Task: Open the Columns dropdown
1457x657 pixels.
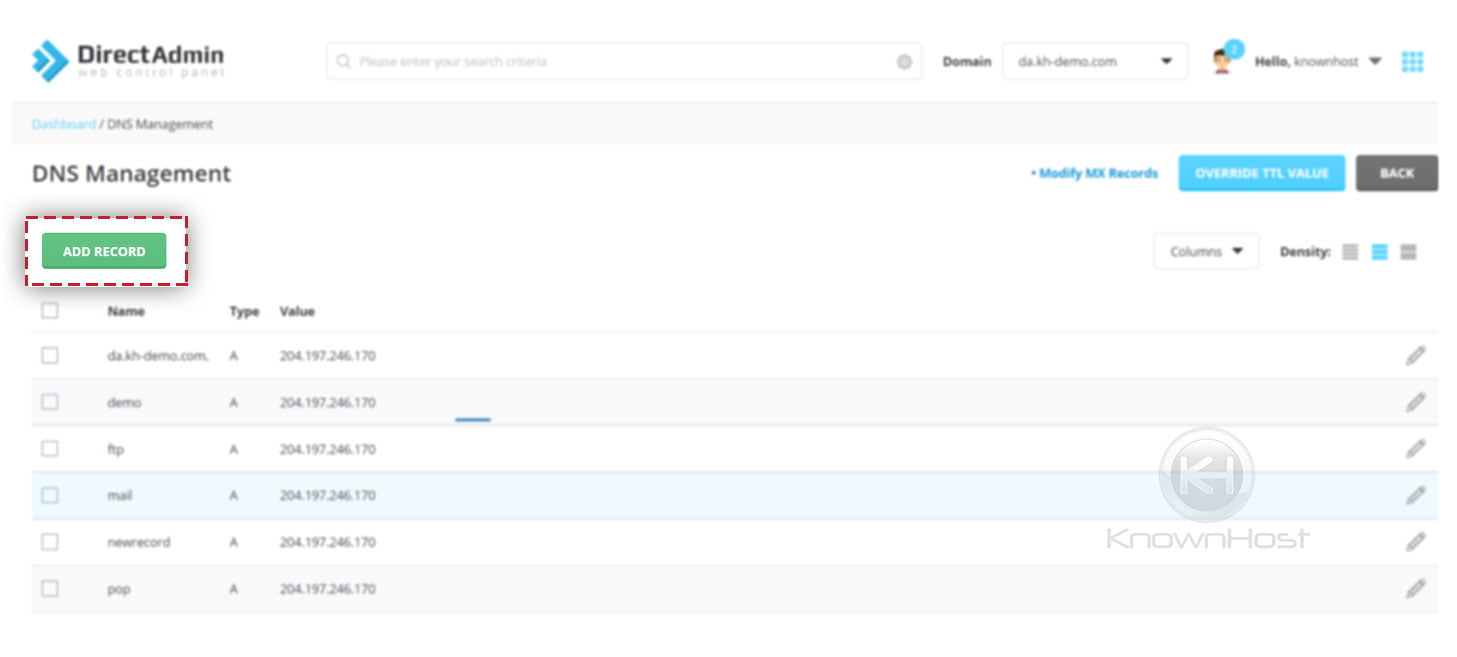Action: tap(1206, 251)
